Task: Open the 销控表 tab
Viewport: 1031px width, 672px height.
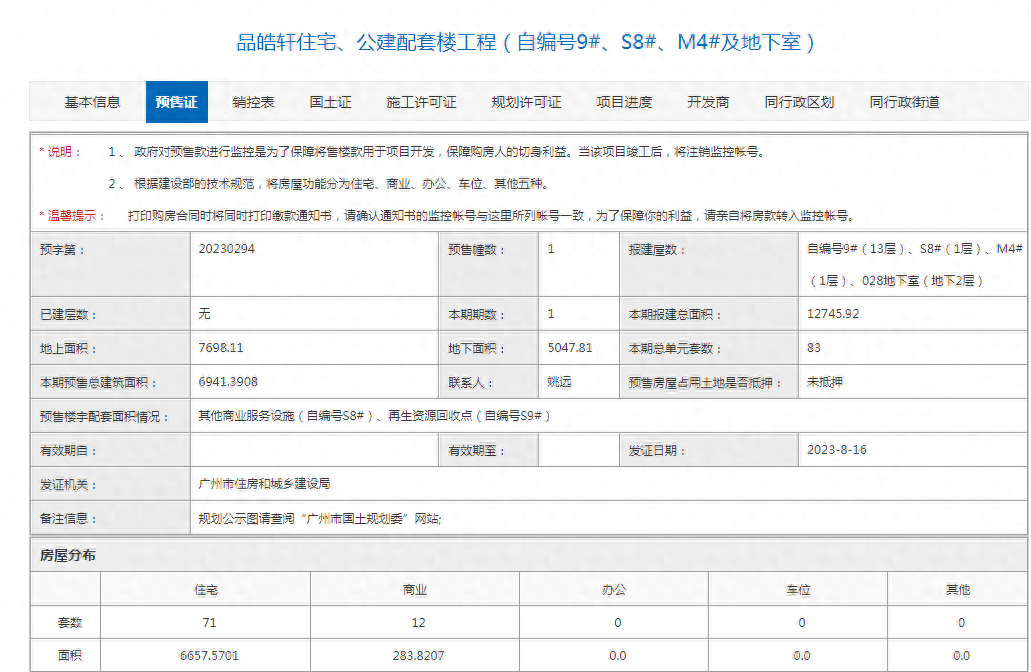Action: click(x=253, y=101)
